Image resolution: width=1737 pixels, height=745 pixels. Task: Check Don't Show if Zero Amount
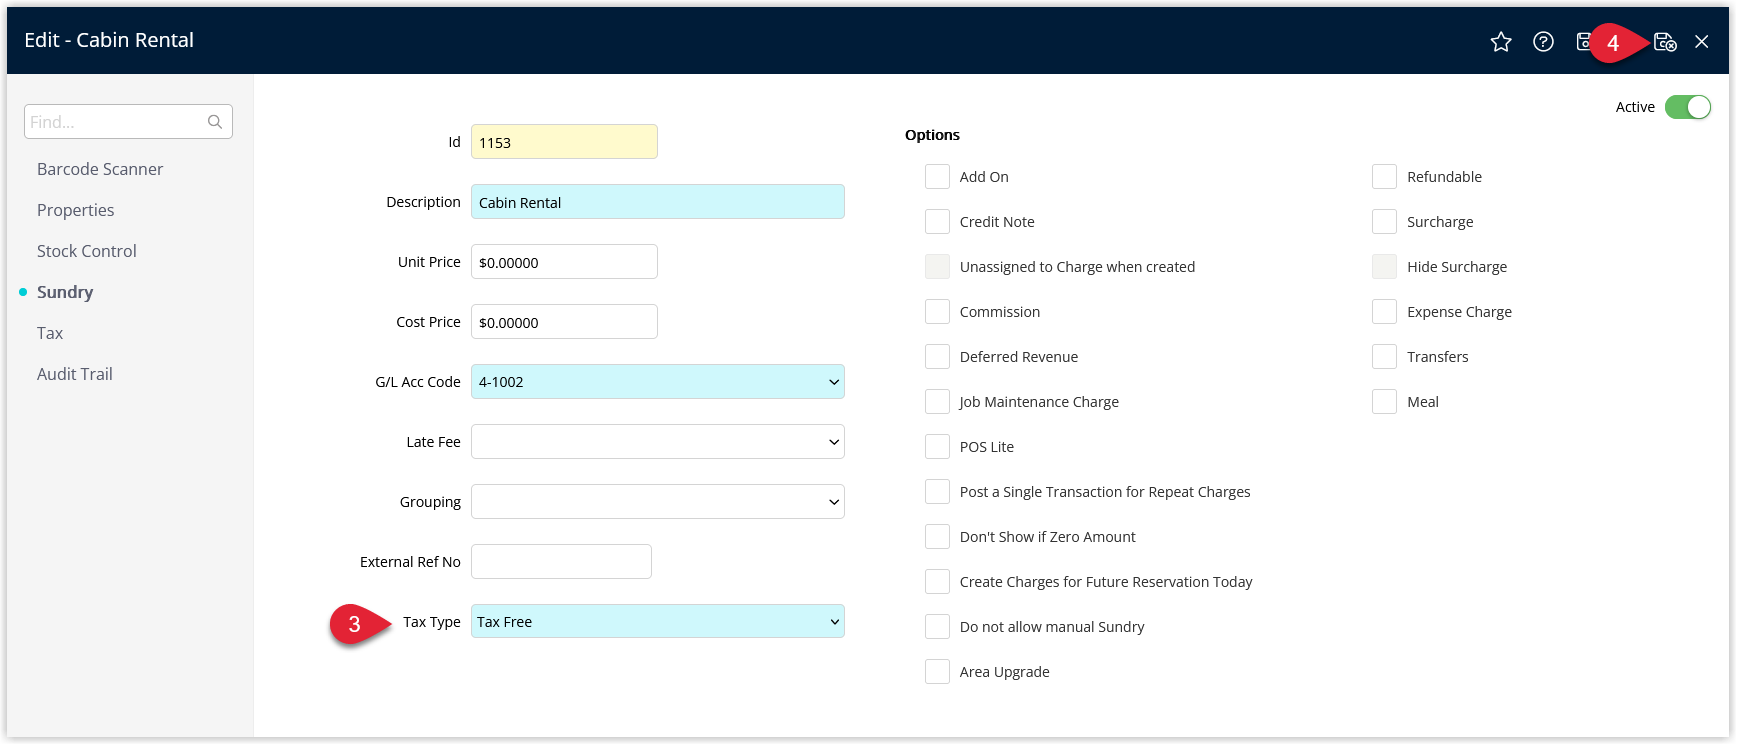point(937,537)
